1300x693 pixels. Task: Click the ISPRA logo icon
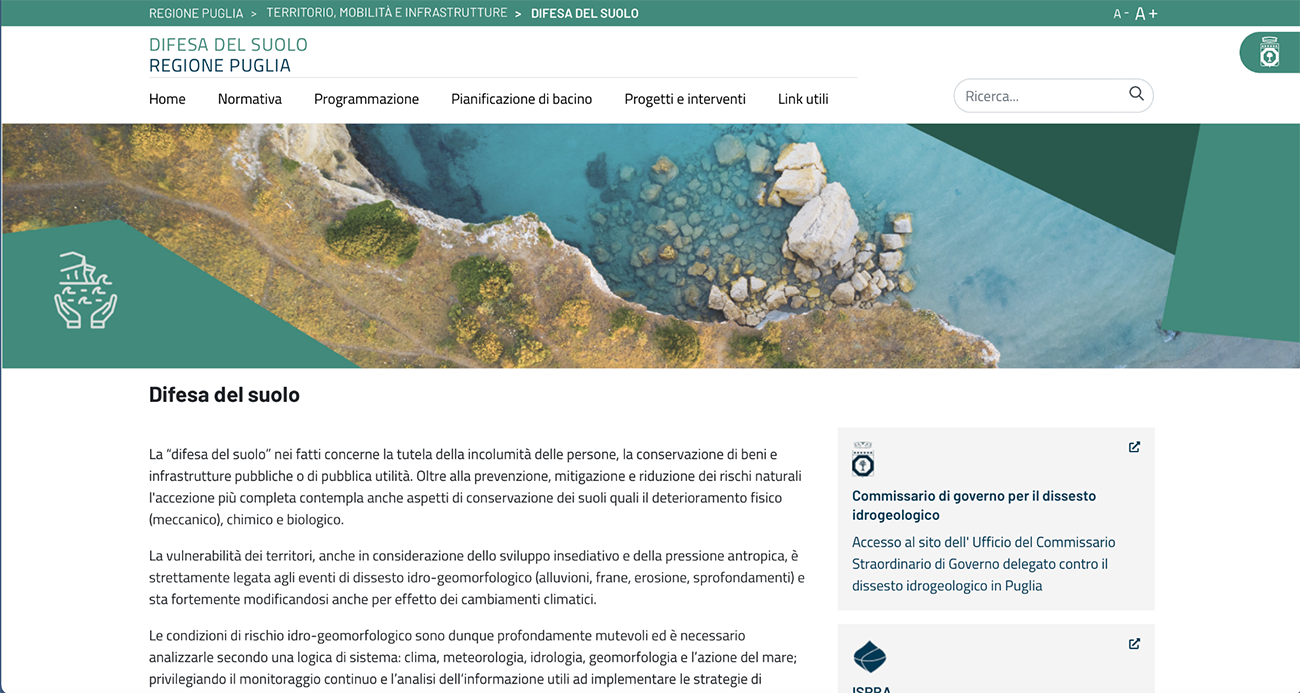tap(869, 657)
